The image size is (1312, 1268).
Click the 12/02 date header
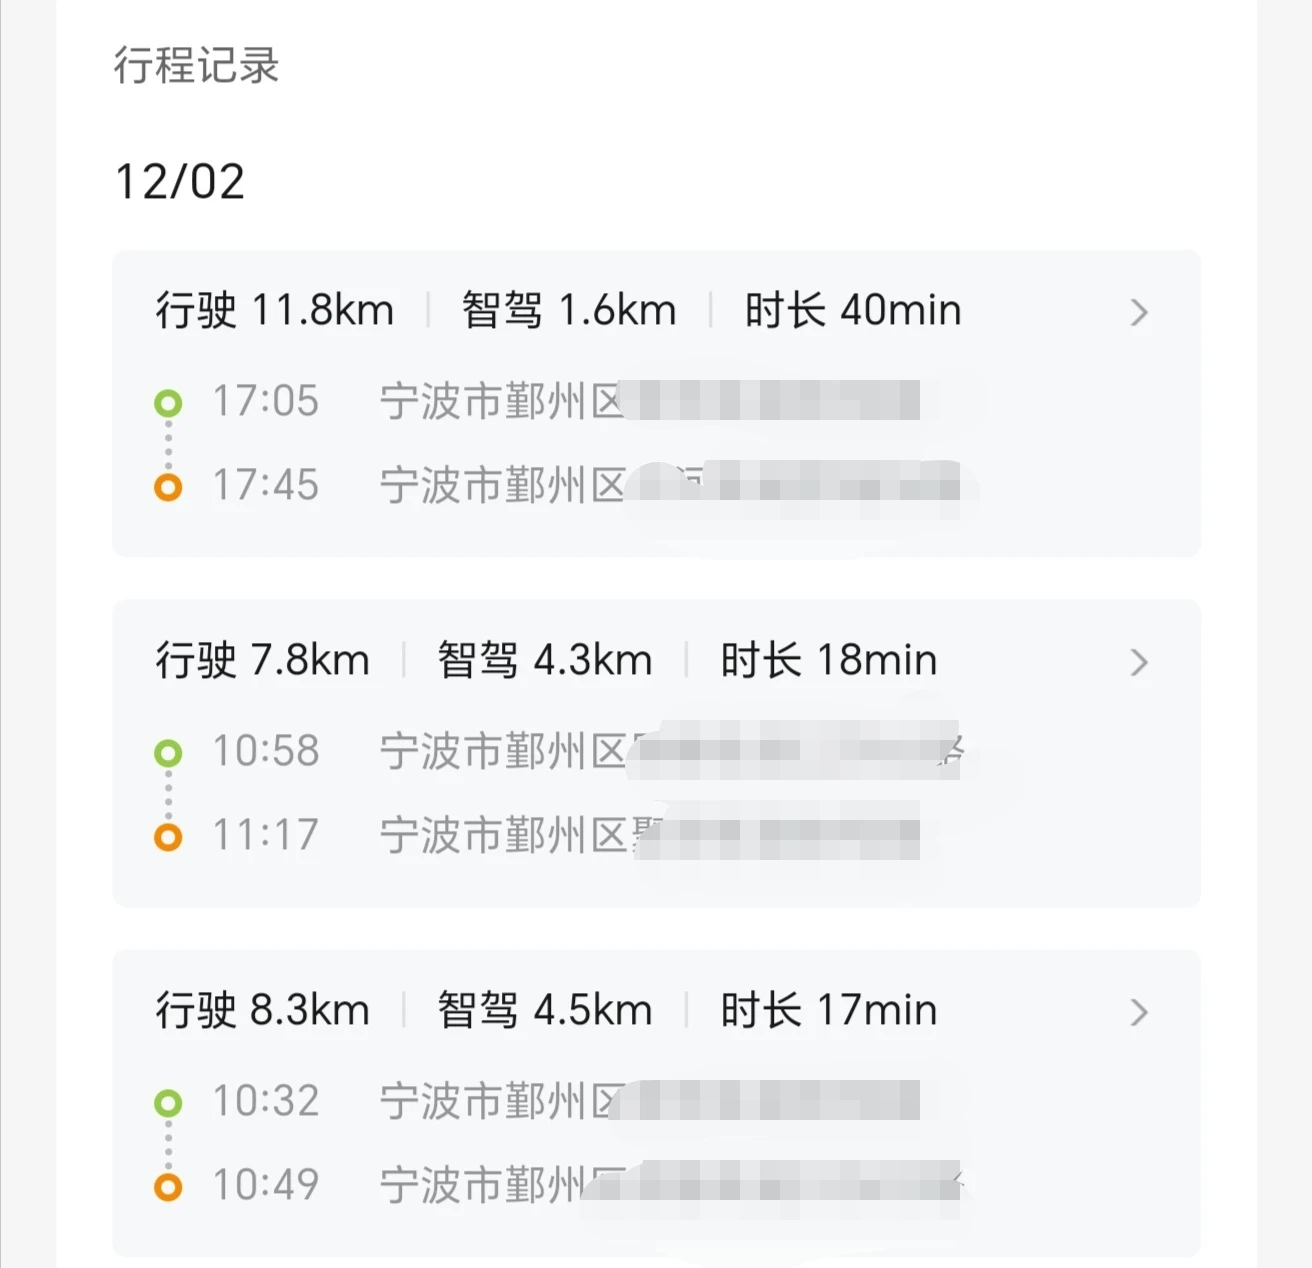(180, 182)
